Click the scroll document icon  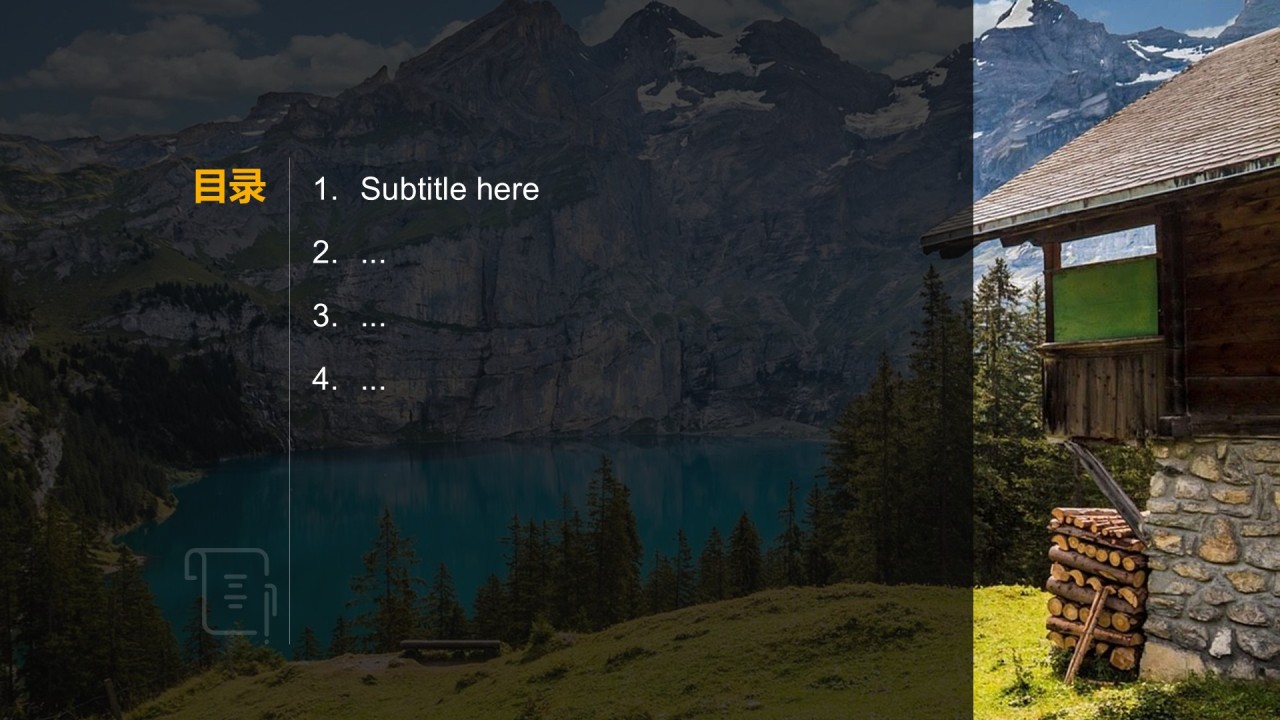click(x=229, y=592)
